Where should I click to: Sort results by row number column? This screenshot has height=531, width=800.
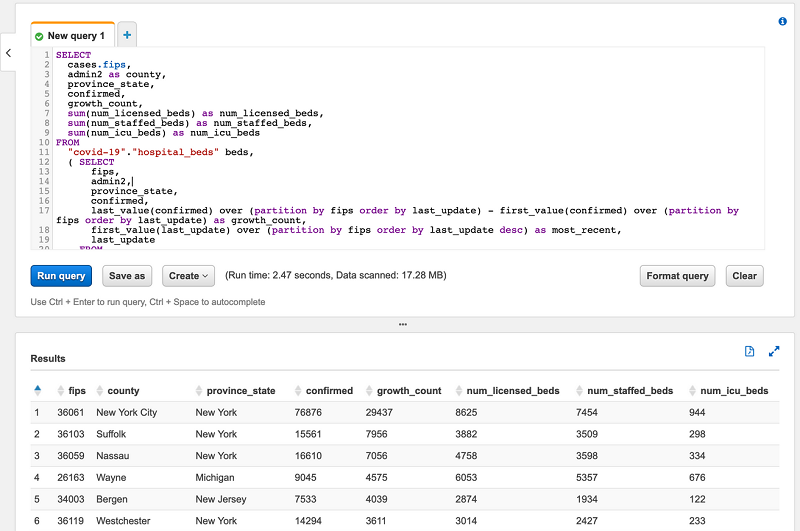38,390
